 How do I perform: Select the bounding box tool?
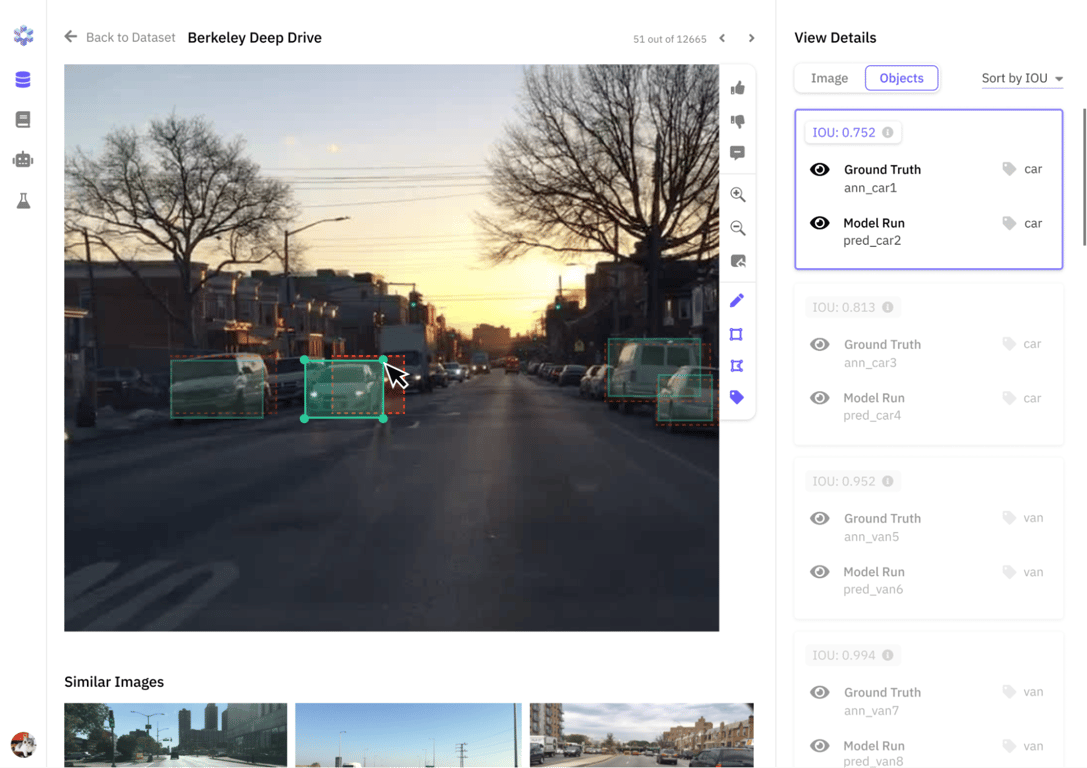pyautogui.click(x=737, y=334)
